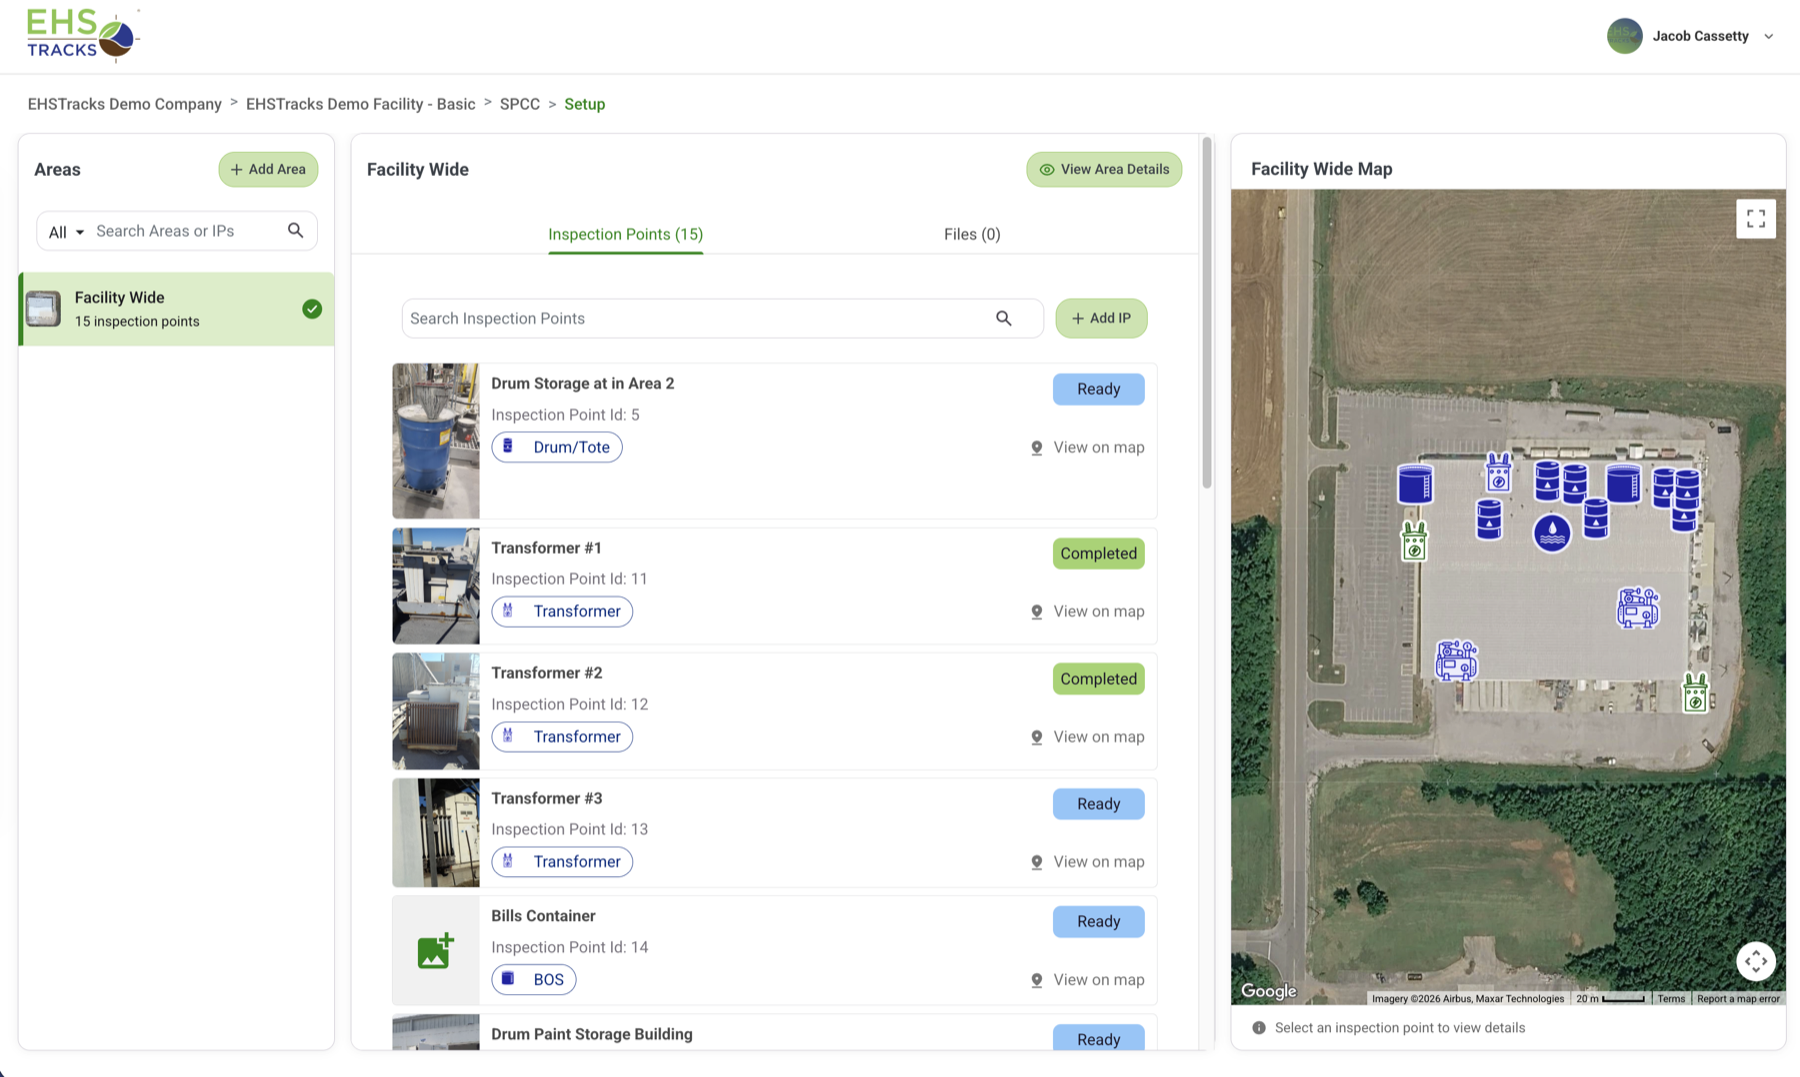The image size is (1800, 1077).
Task: Click the inspection points list scrollbar
Action: tap(1207, 312)
